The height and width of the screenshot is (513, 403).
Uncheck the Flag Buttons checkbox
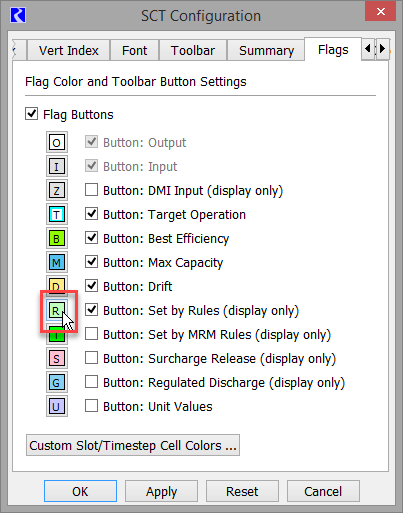tap(31, 114)
